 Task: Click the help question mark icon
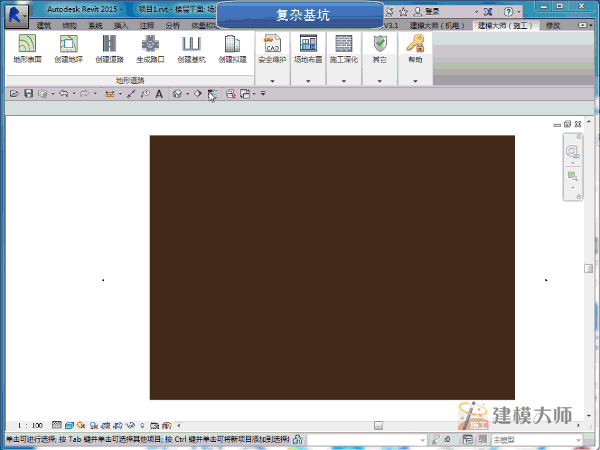pos(508,12)
